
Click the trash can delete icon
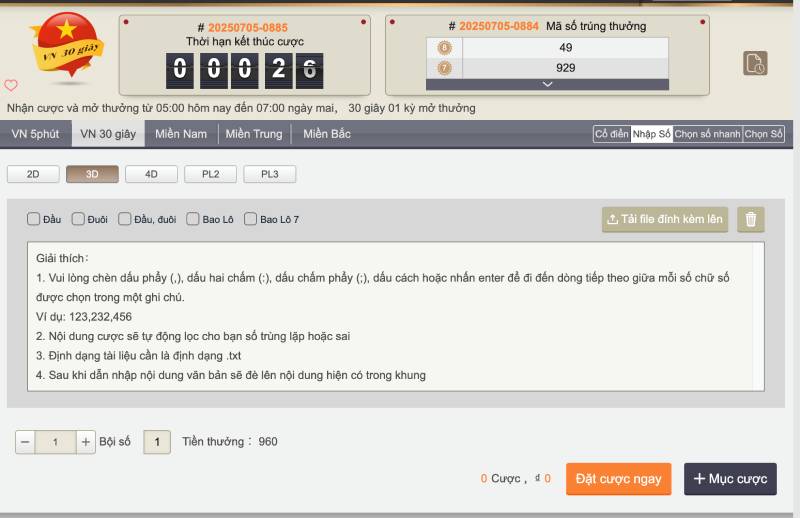tap(751, 219)
